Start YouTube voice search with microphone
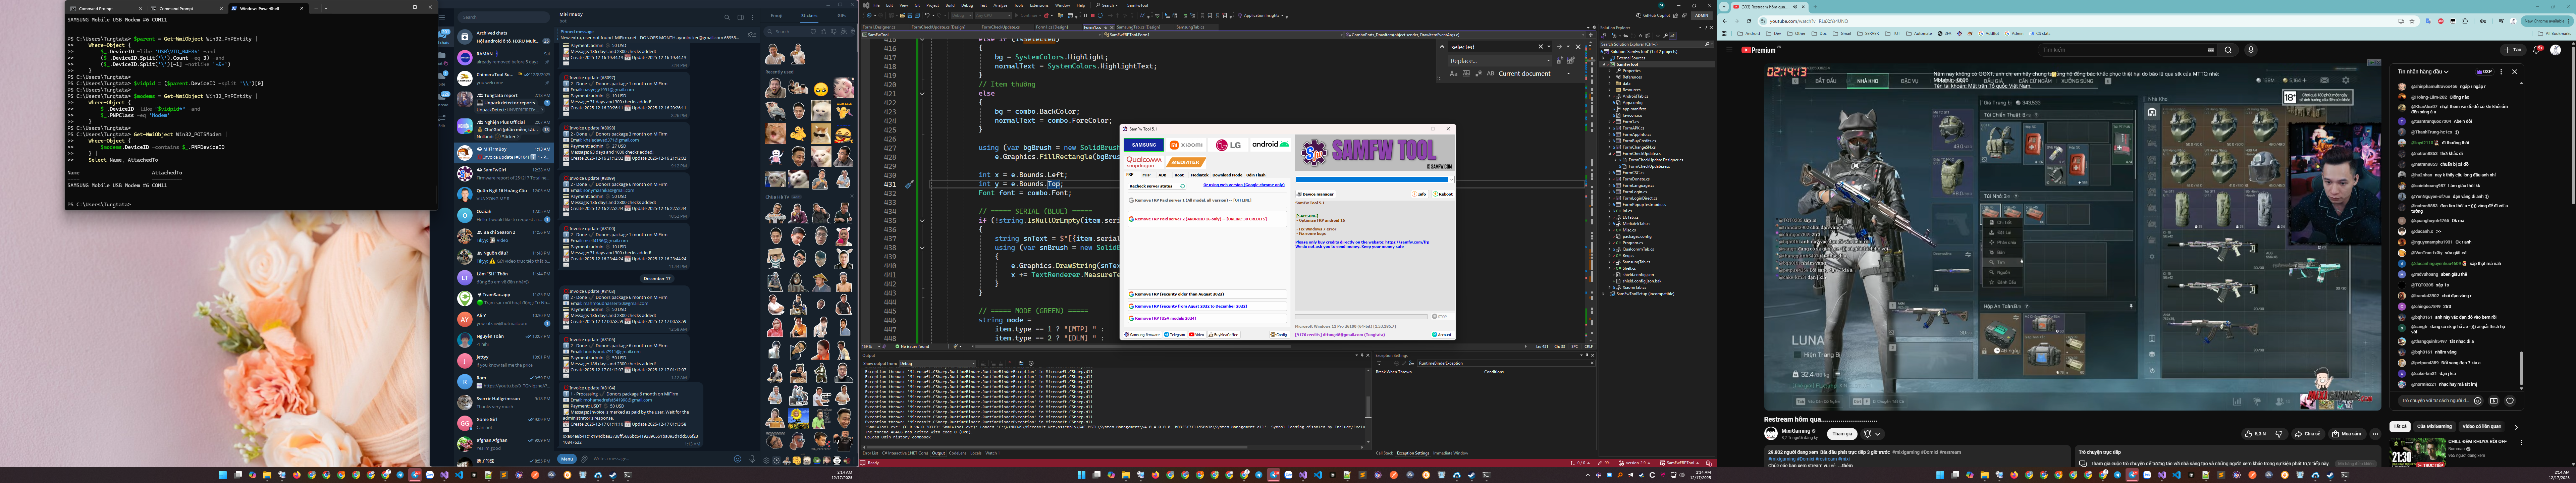The width and height of the screenshot is (2576, 483). (x=2251, y=50)
